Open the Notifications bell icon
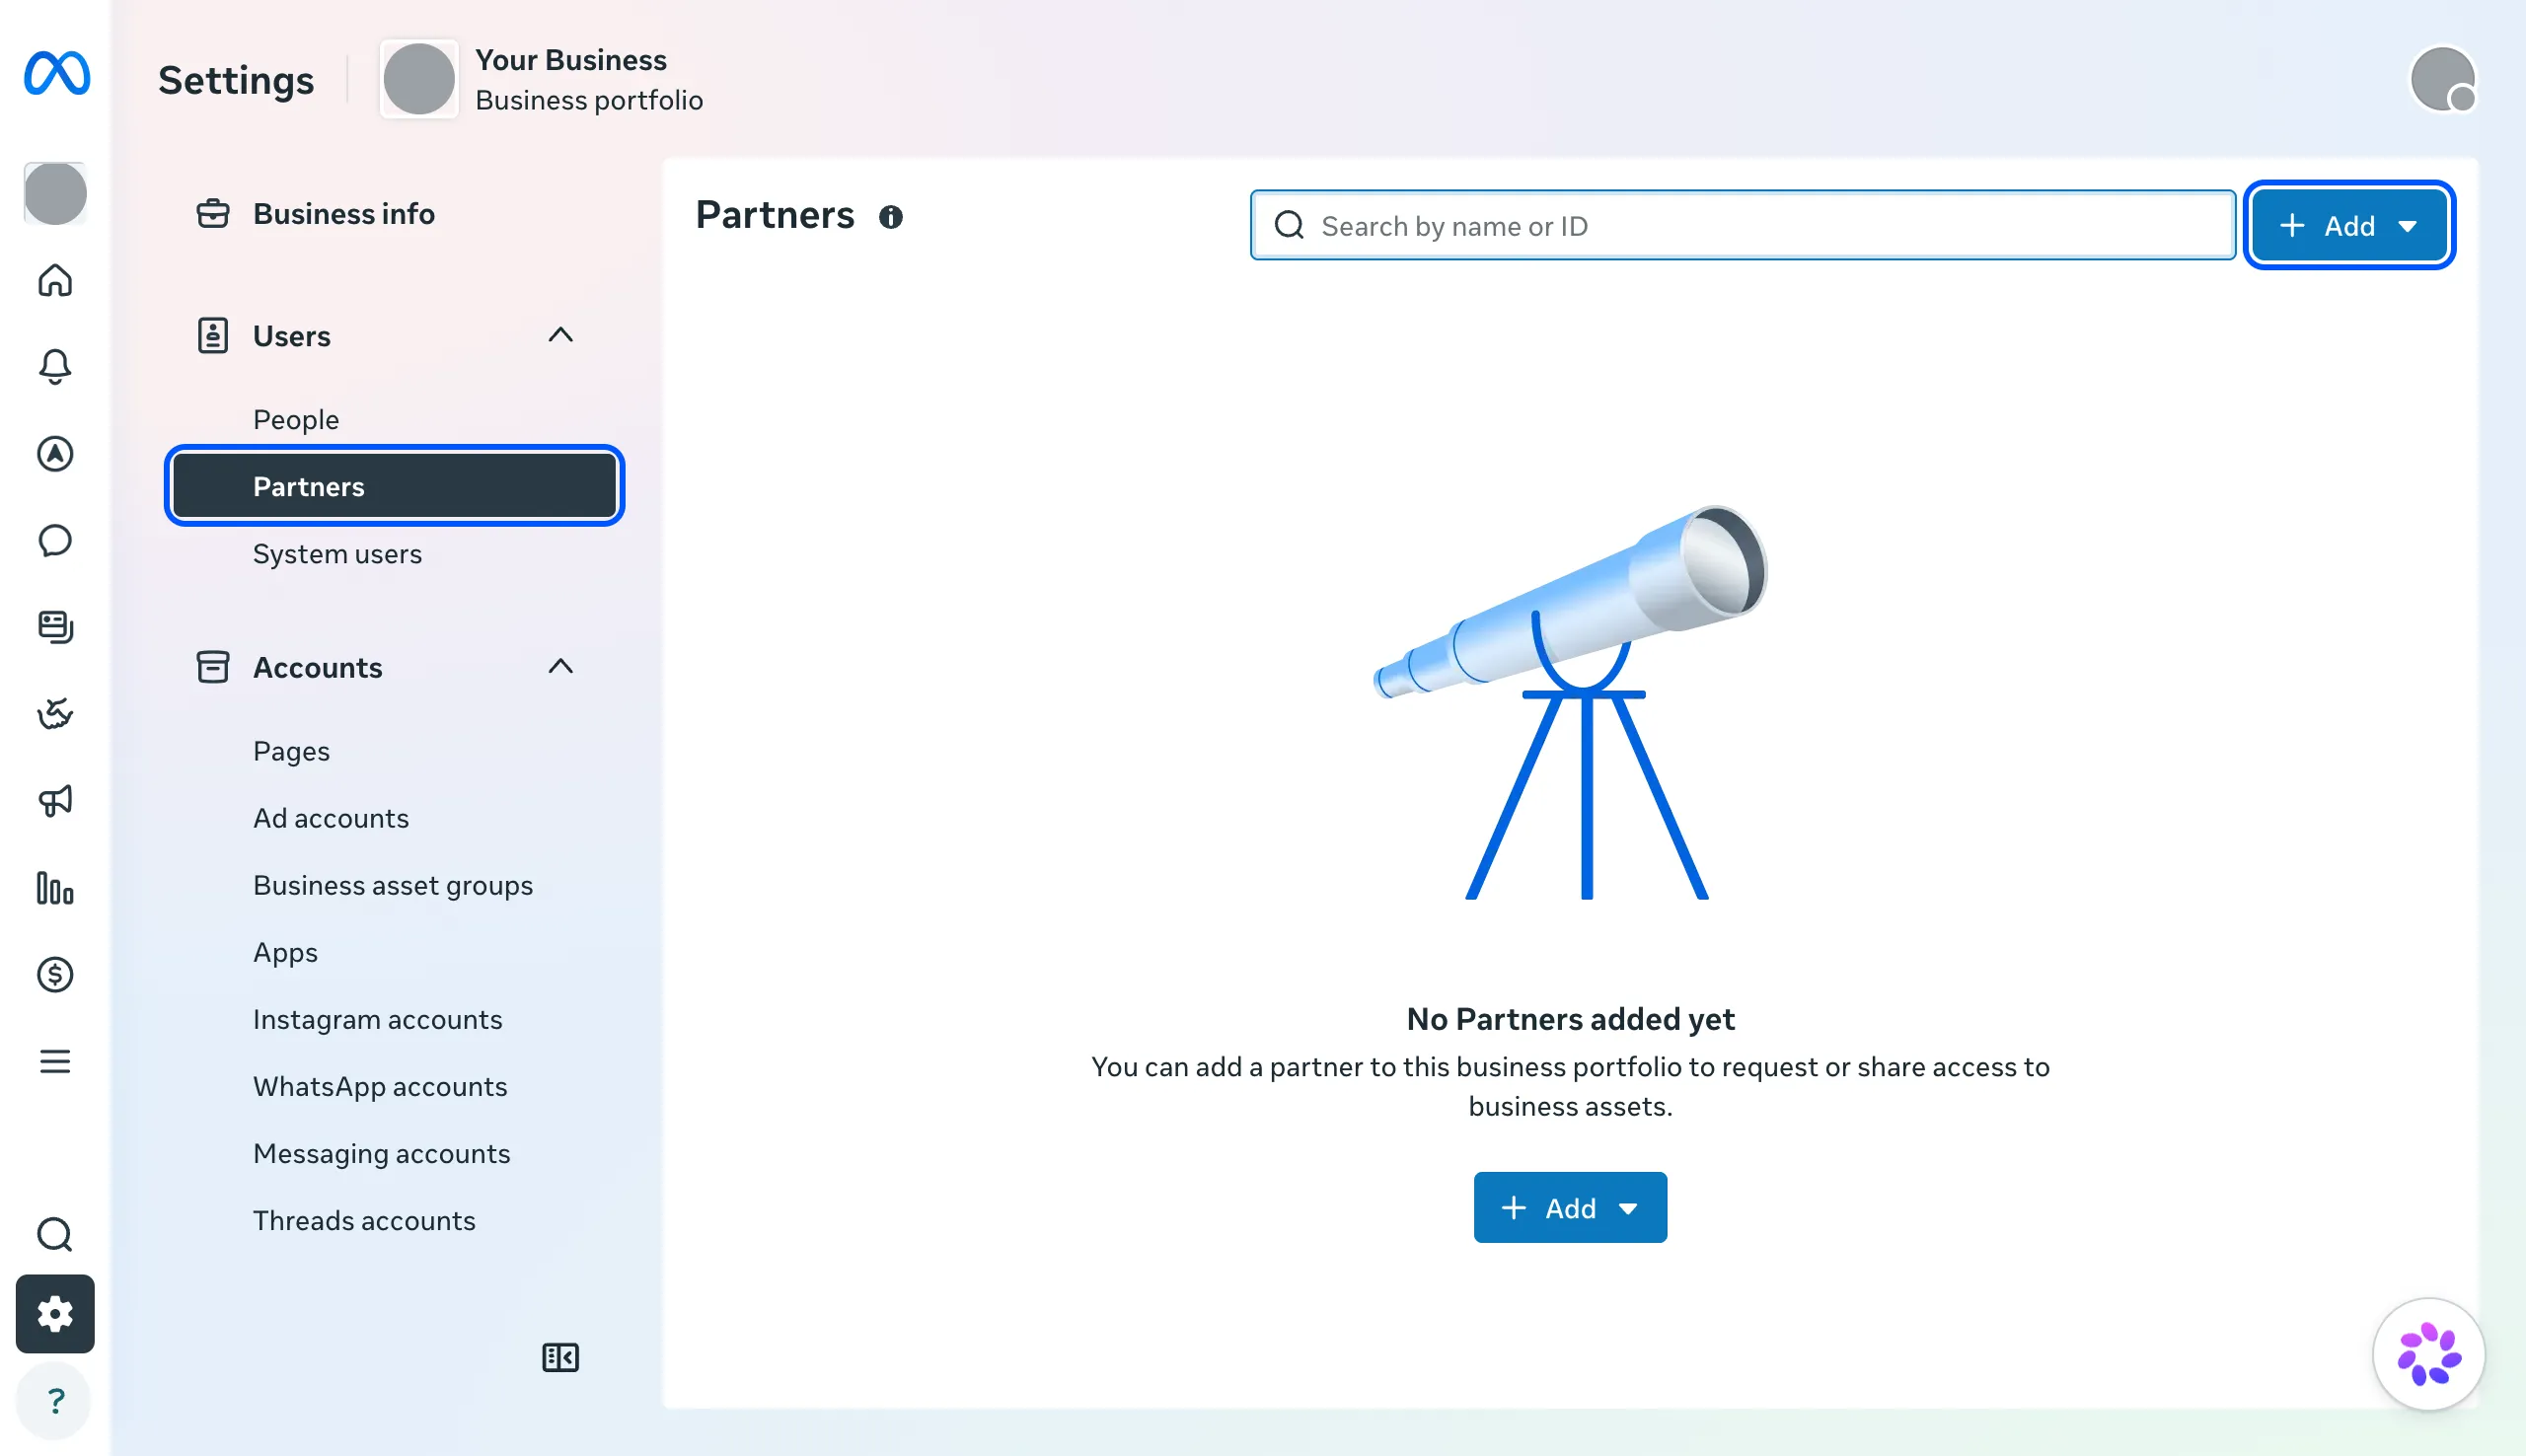Viewport: 2526px width, 1456px height. click(x=55, y=367)
